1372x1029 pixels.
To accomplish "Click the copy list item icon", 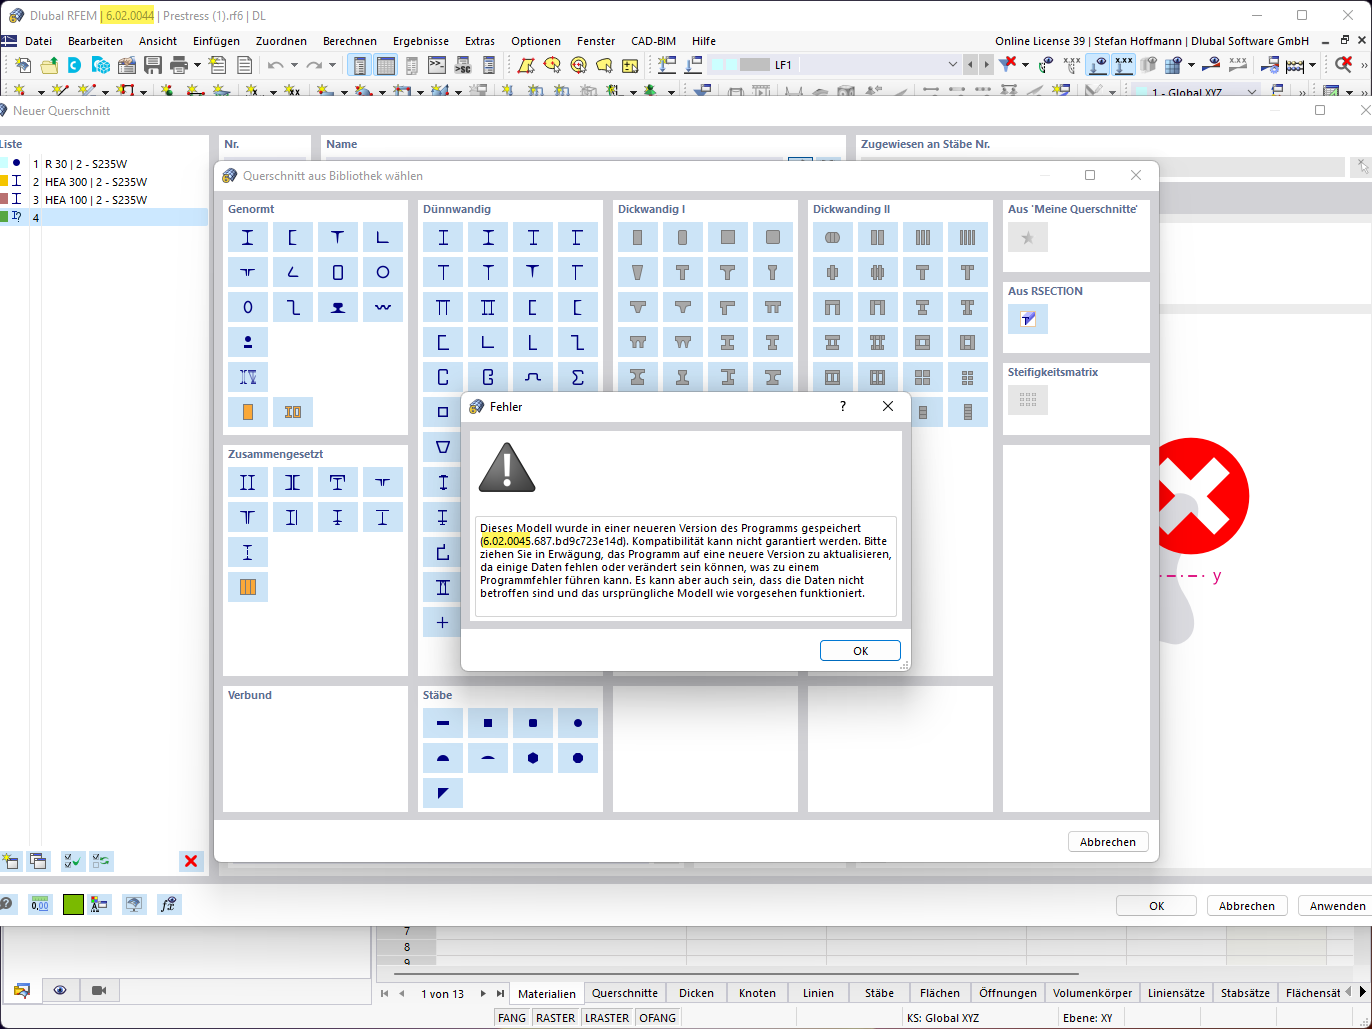I will pyautogui.click(x=38, y=861).
